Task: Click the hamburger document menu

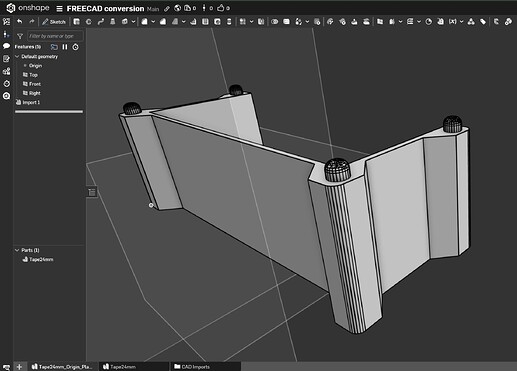Action: pos(59,8)
